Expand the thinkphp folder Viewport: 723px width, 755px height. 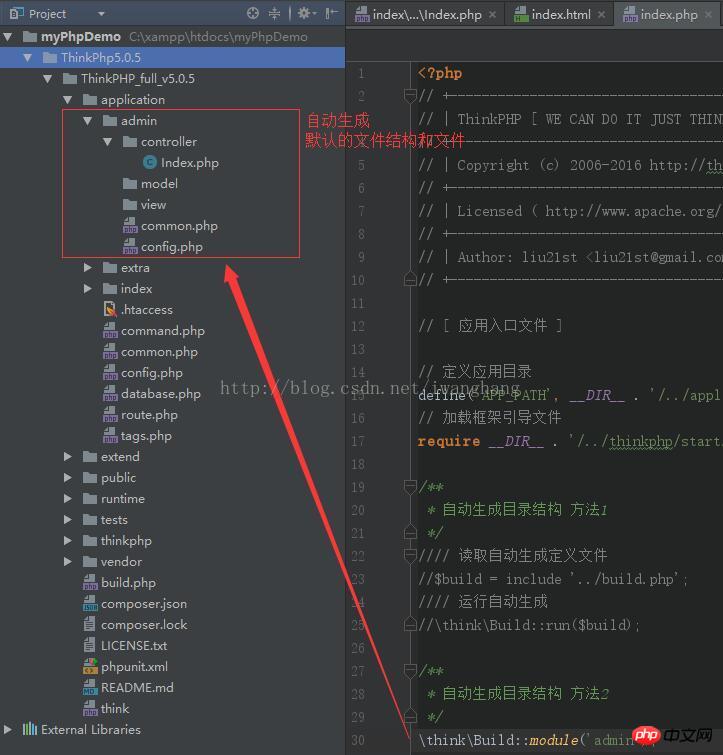tap(67, 541)
